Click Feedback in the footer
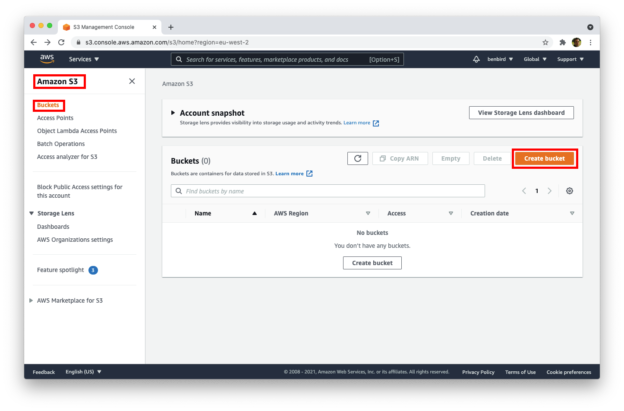 tap(44, 372)
